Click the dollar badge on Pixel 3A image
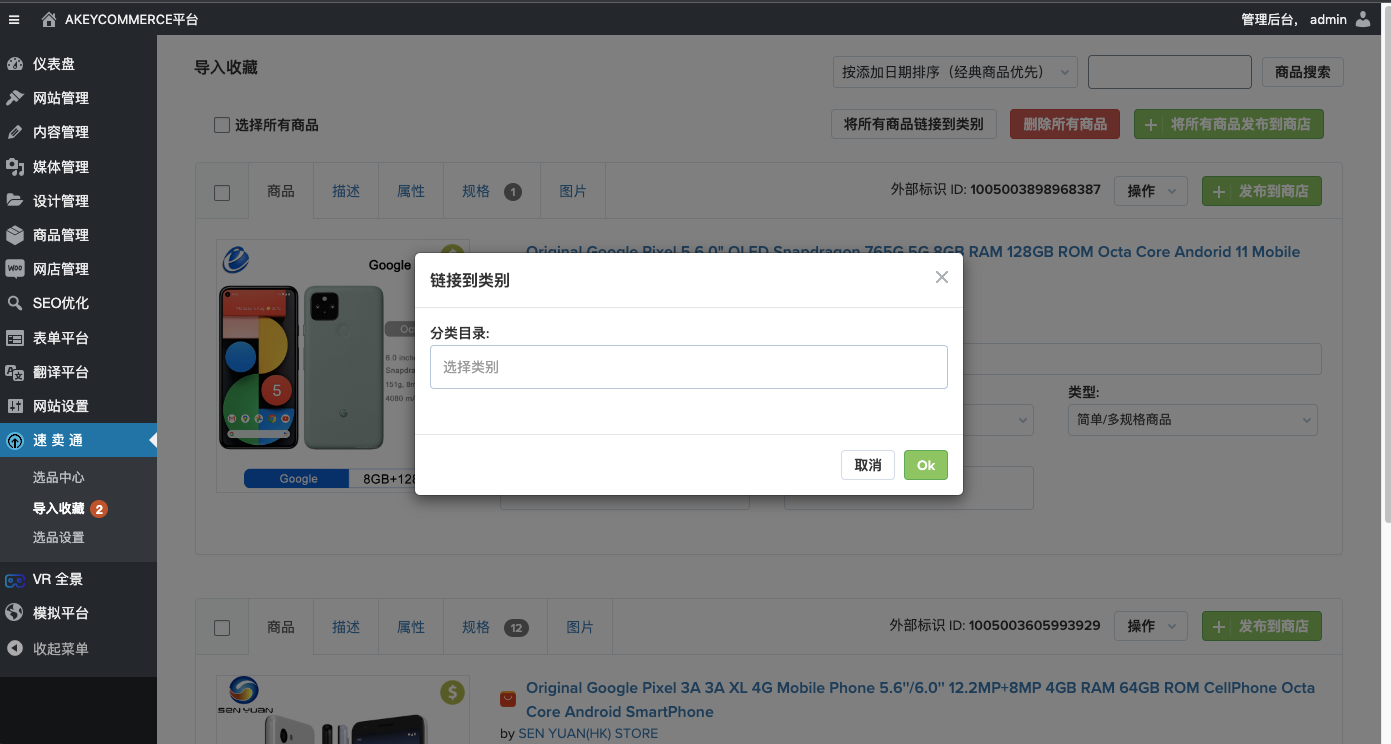This screenshot has height=744, width=1391. click(452, 692)
